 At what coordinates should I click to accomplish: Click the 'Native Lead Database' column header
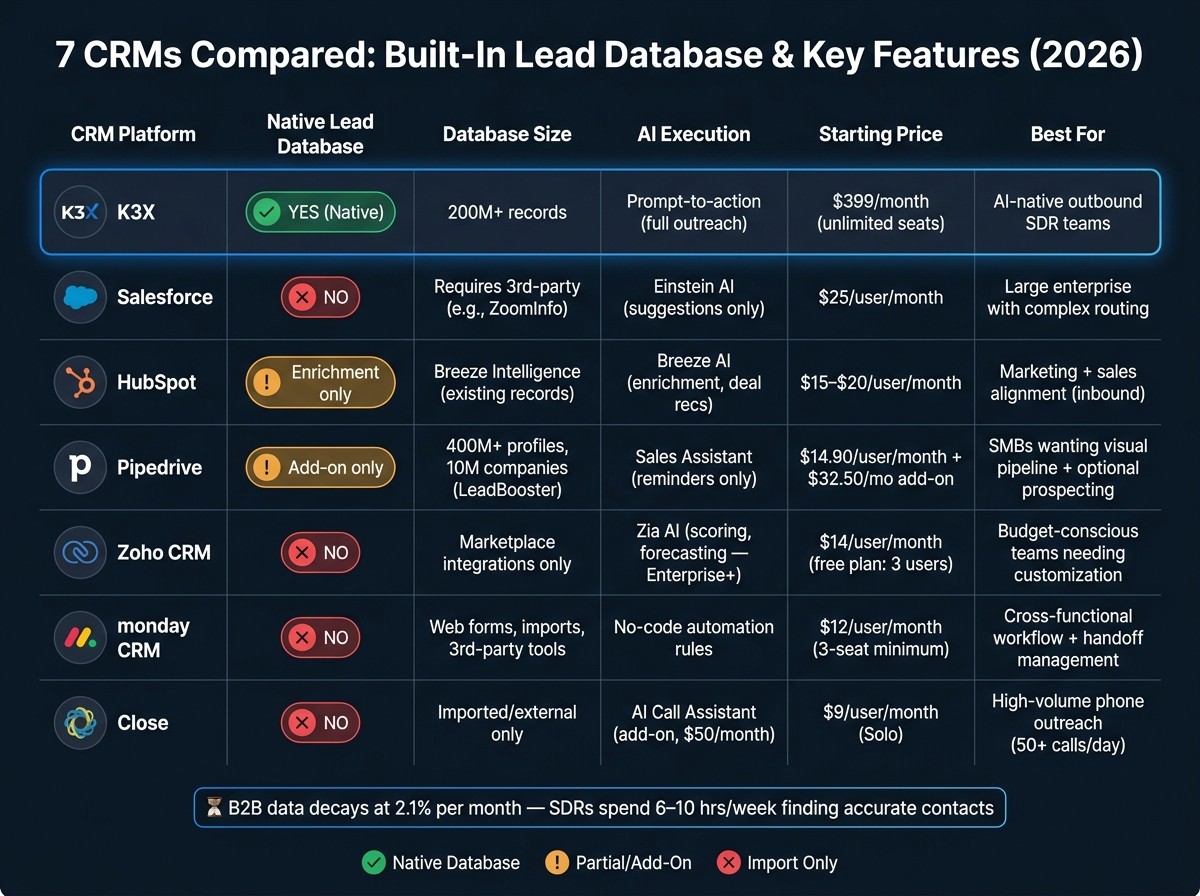[x=320, y=133]
